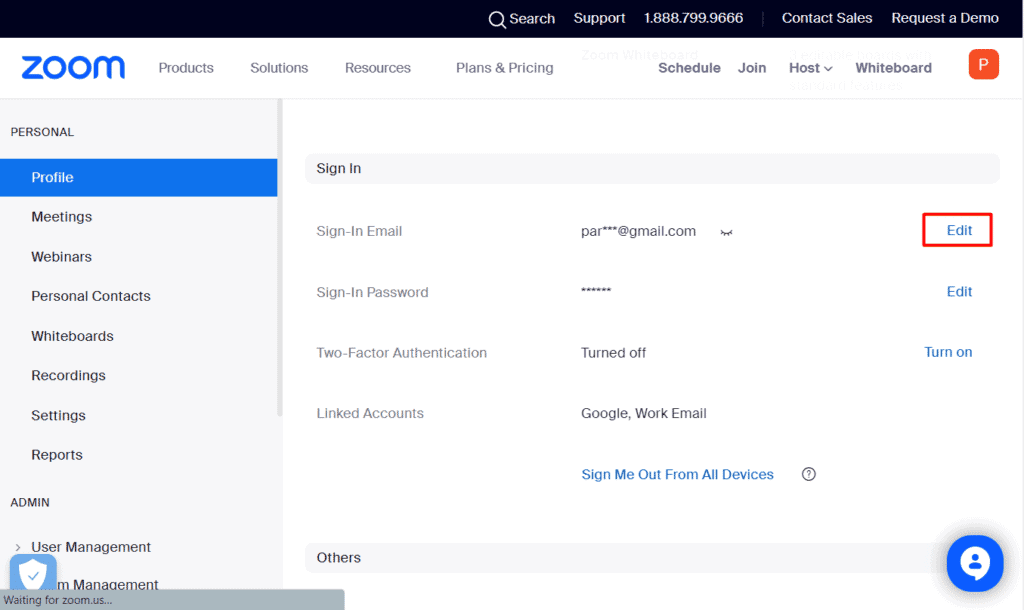Image resolution: width=1024 pixels, height=610 pixels.
Task: Expand the User Management section
Action: pos(91,547)
